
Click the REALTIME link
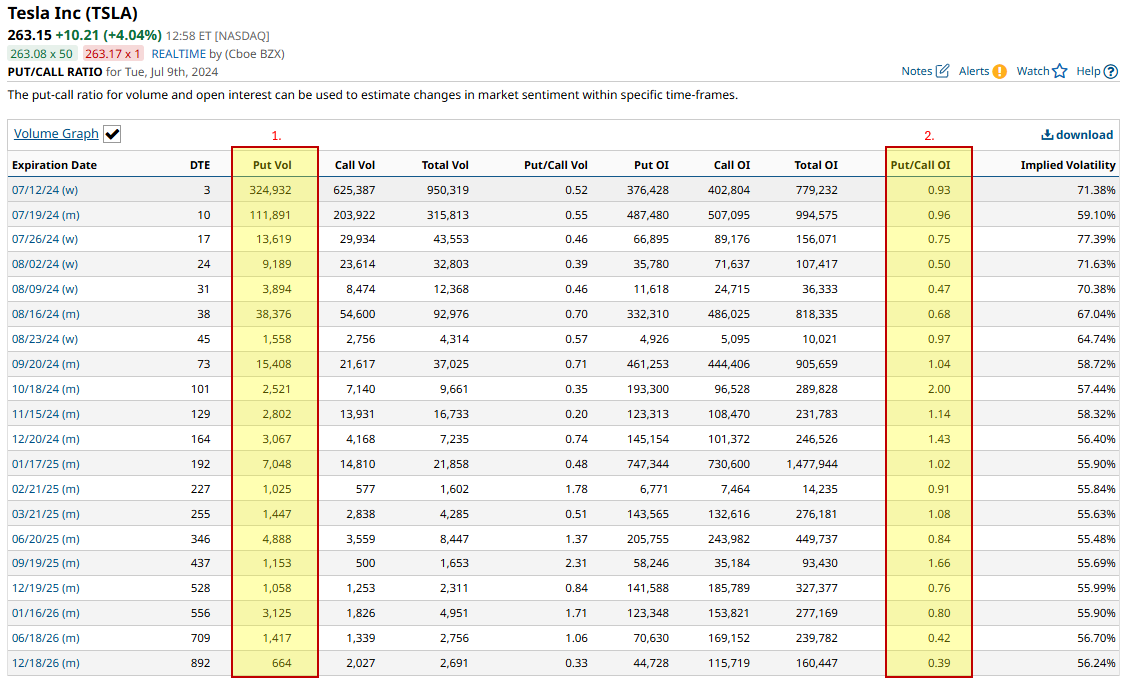pyautogui.click(x=179, y=54)
